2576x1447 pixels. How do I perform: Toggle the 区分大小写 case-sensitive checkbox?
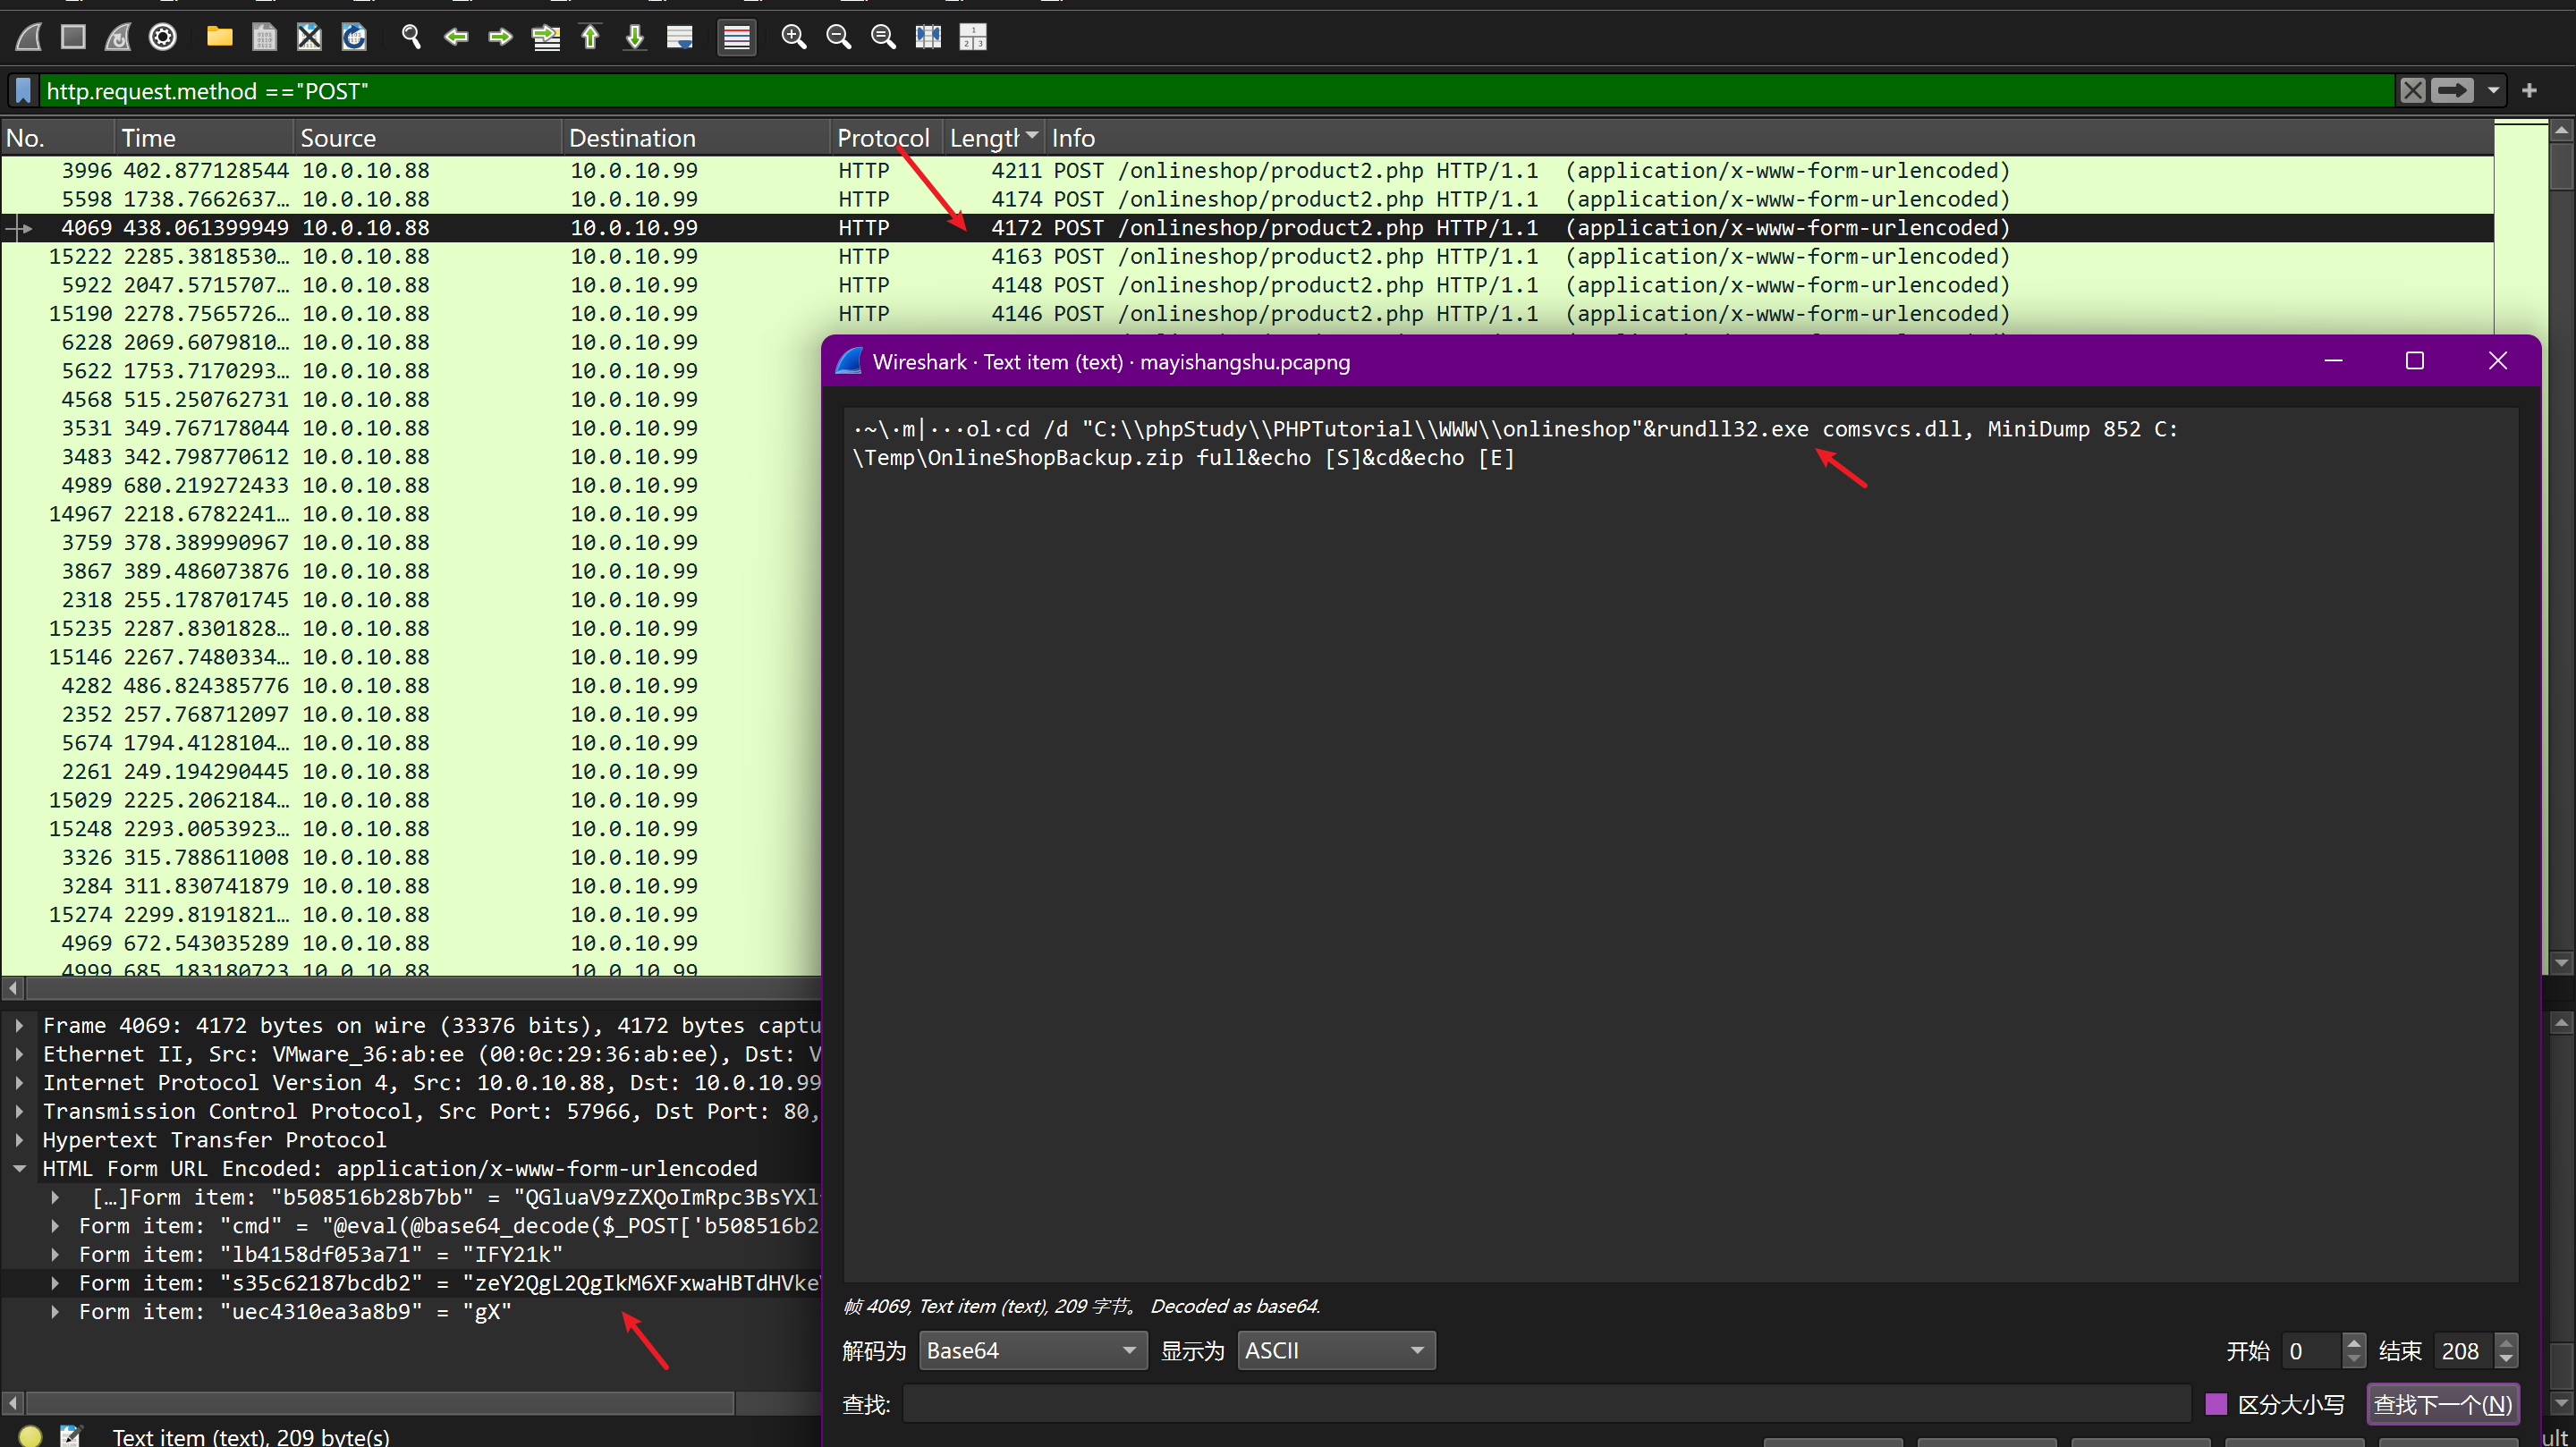pos(2216,1404)
